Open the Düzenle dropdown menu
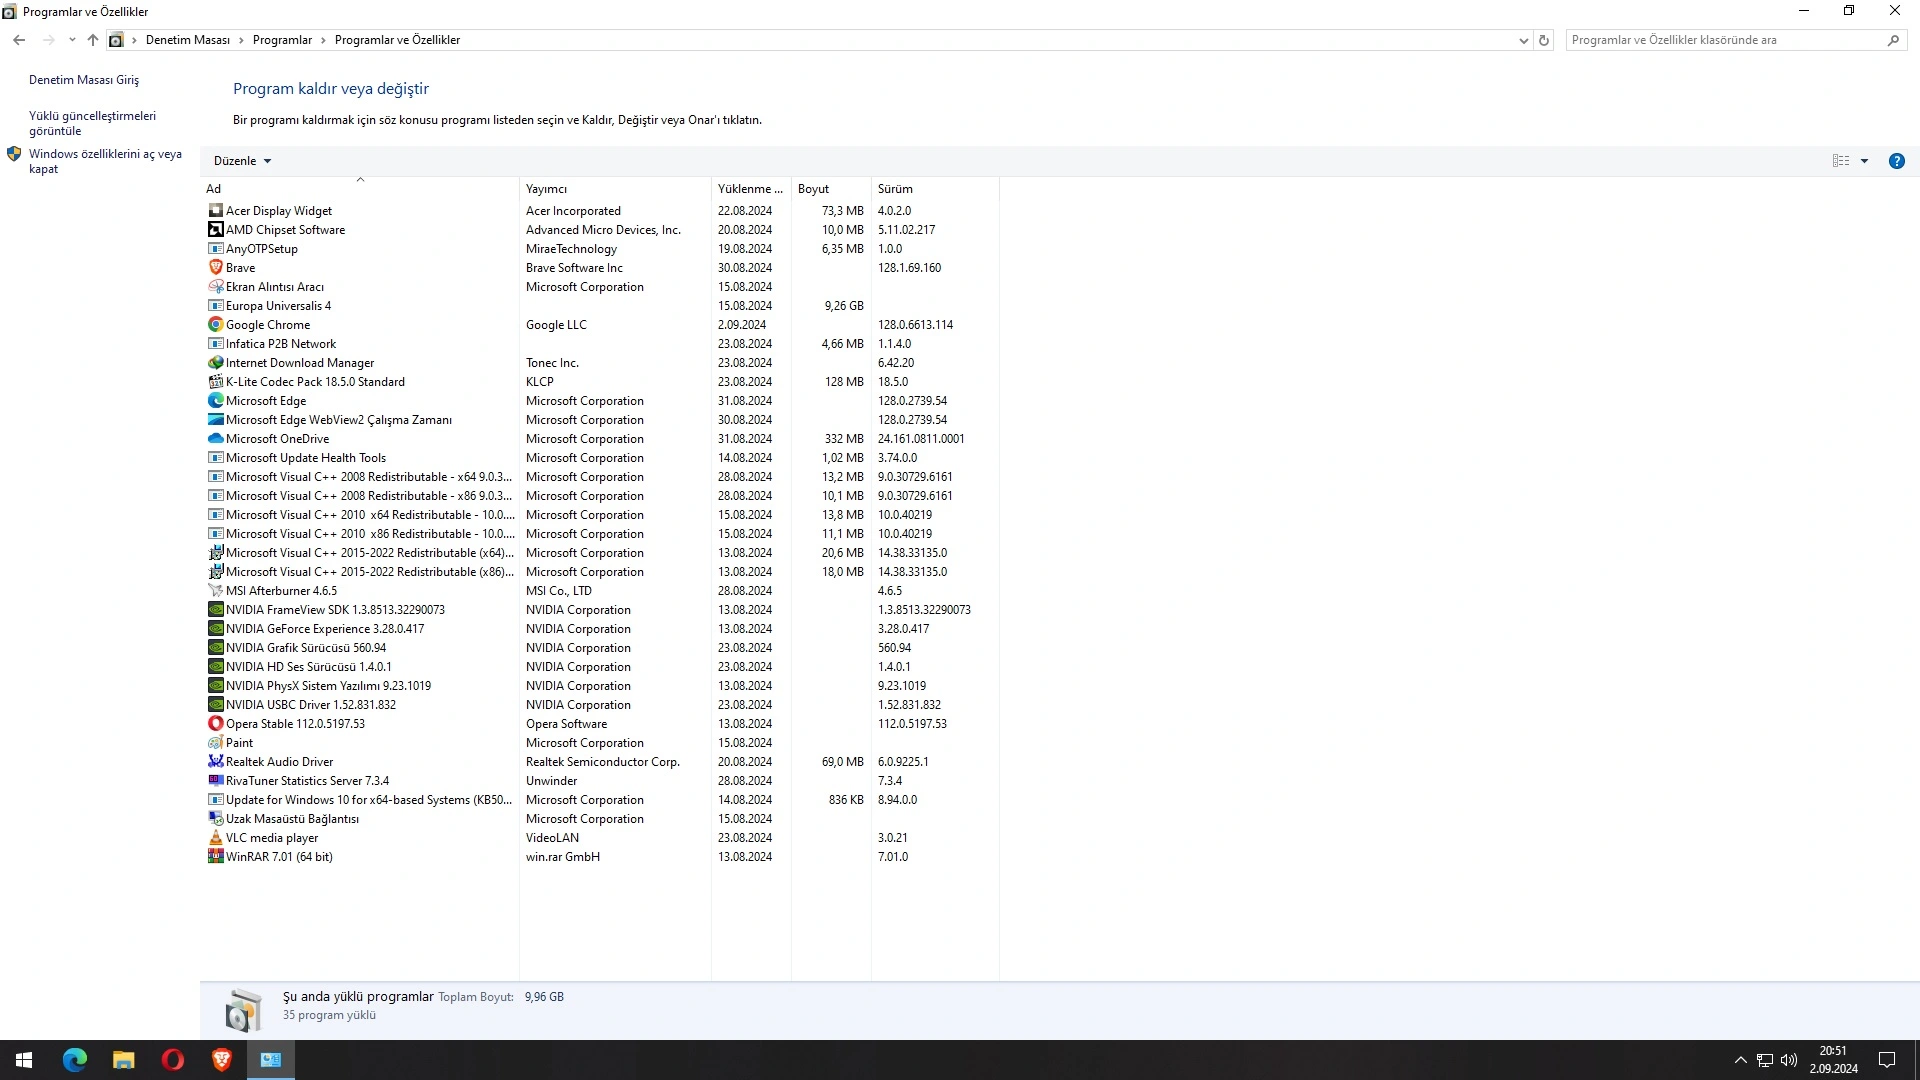 [x=242, y=161]
